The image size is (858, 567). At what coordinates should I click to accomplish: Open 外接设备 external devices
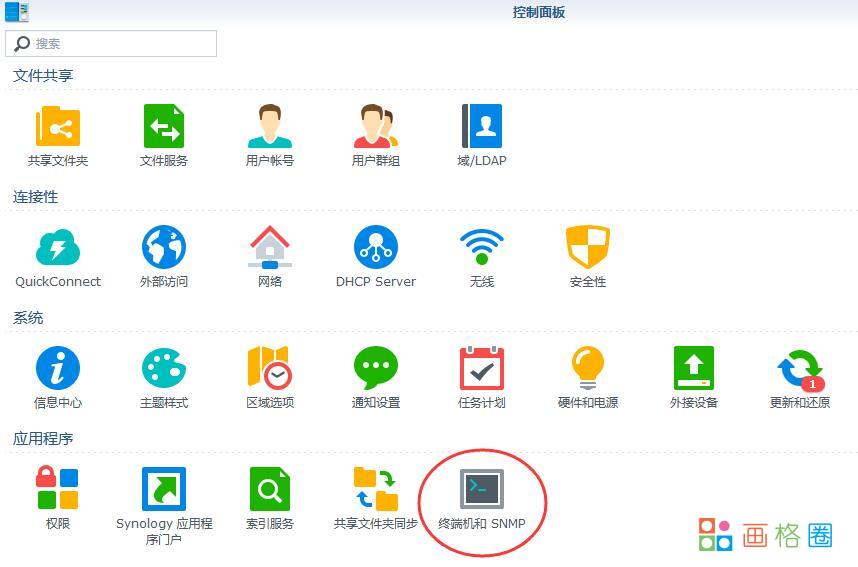694,368
